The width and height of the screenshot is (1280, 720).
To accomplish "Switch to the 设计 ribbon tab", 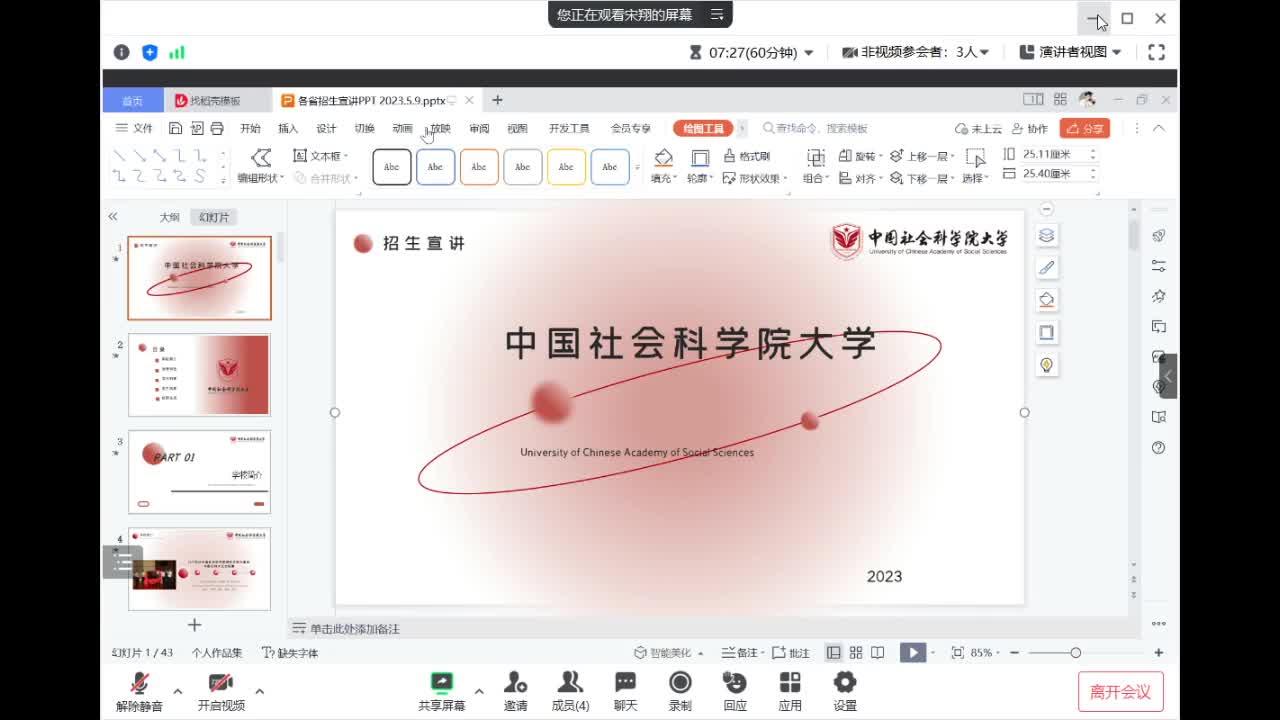I will click(326, 128).
